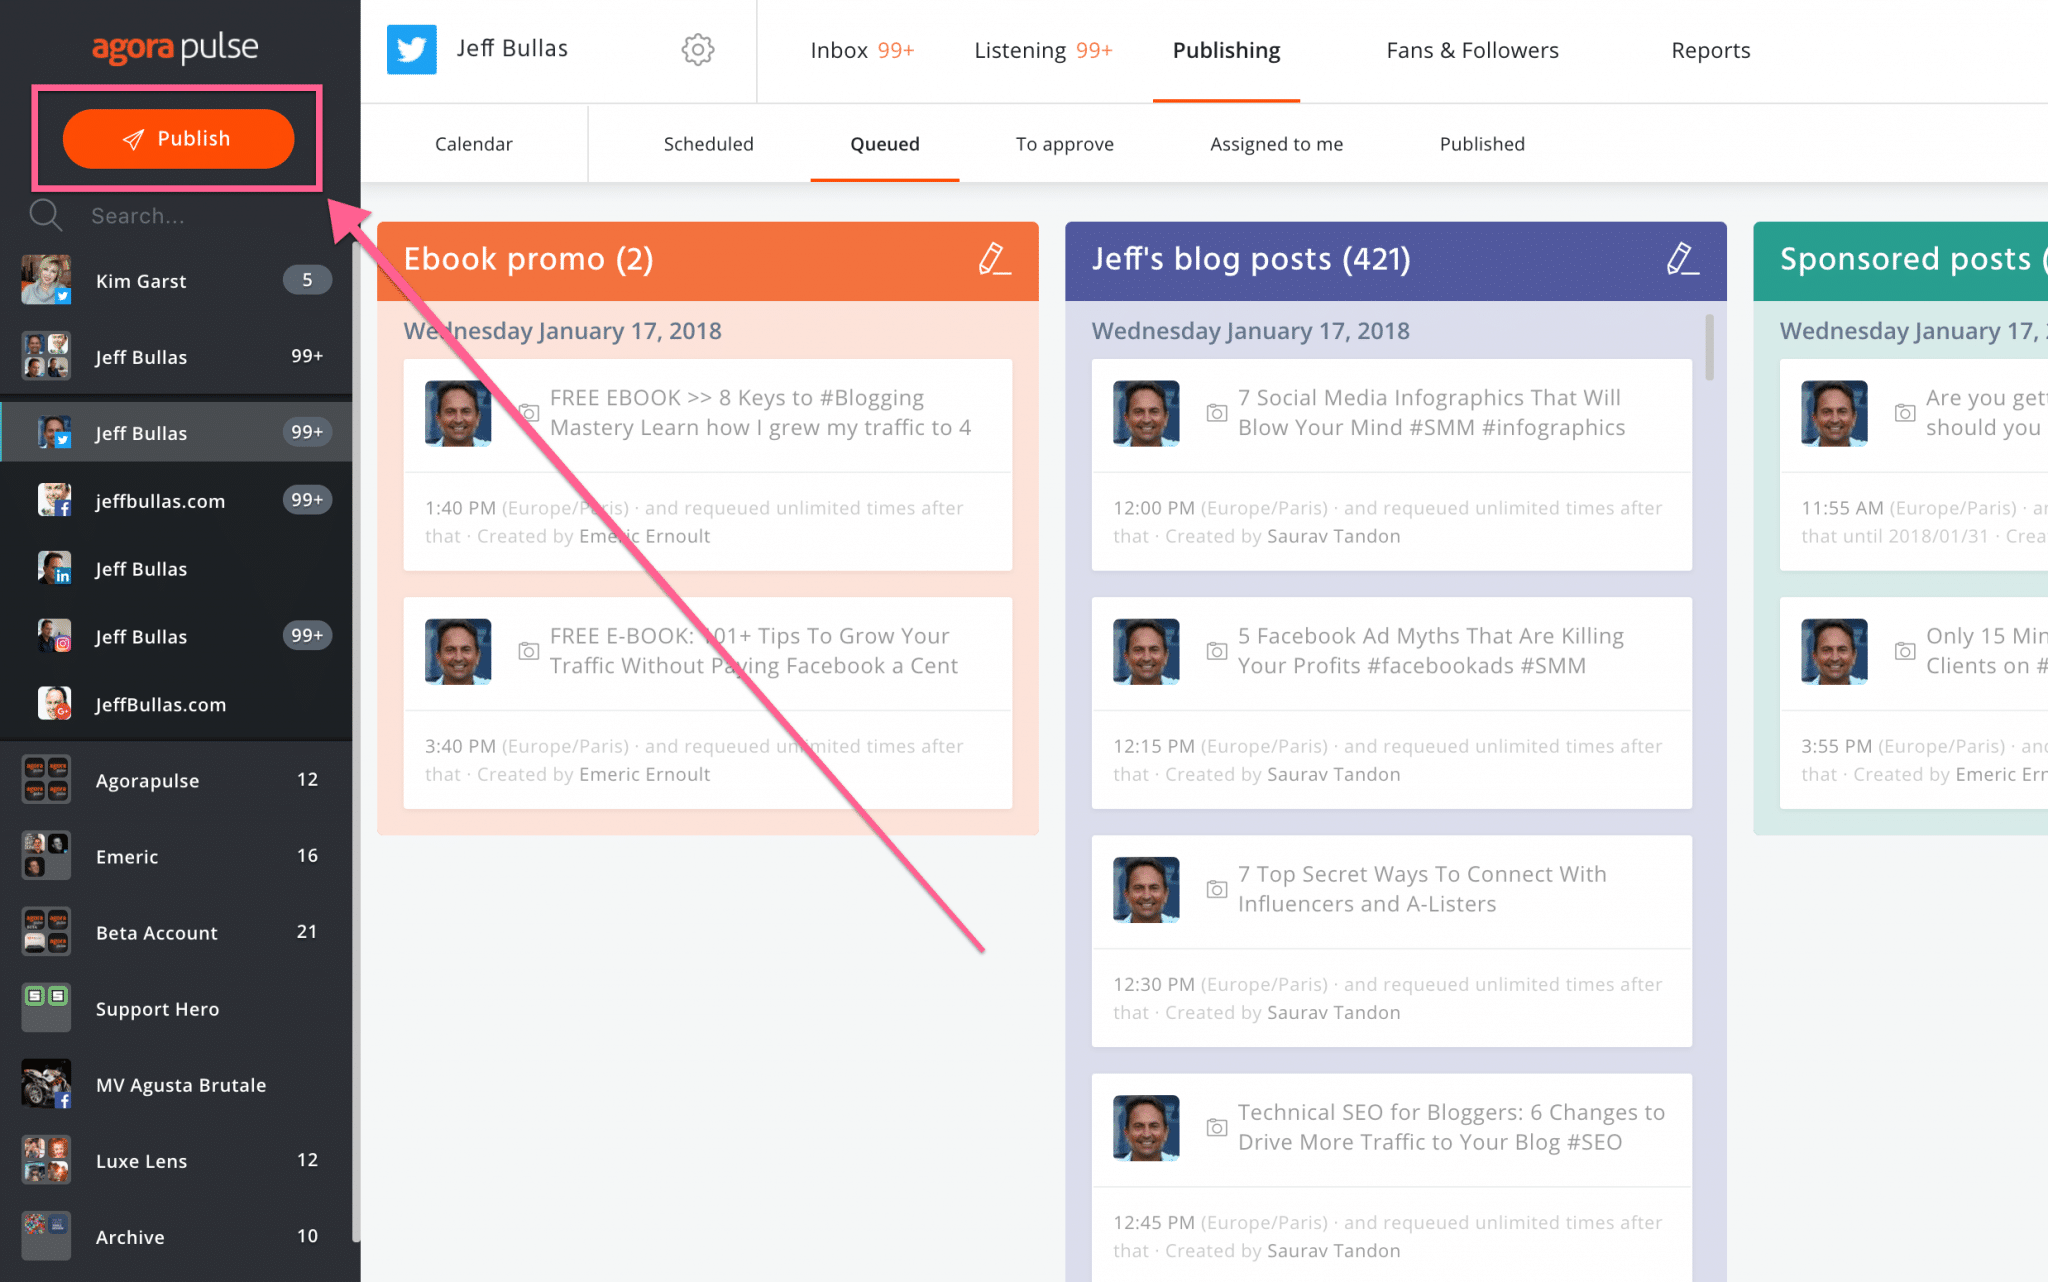Click camera icon on 7 Social Media Infographics post
2048x1282 pixels.
click(1216, 413)
